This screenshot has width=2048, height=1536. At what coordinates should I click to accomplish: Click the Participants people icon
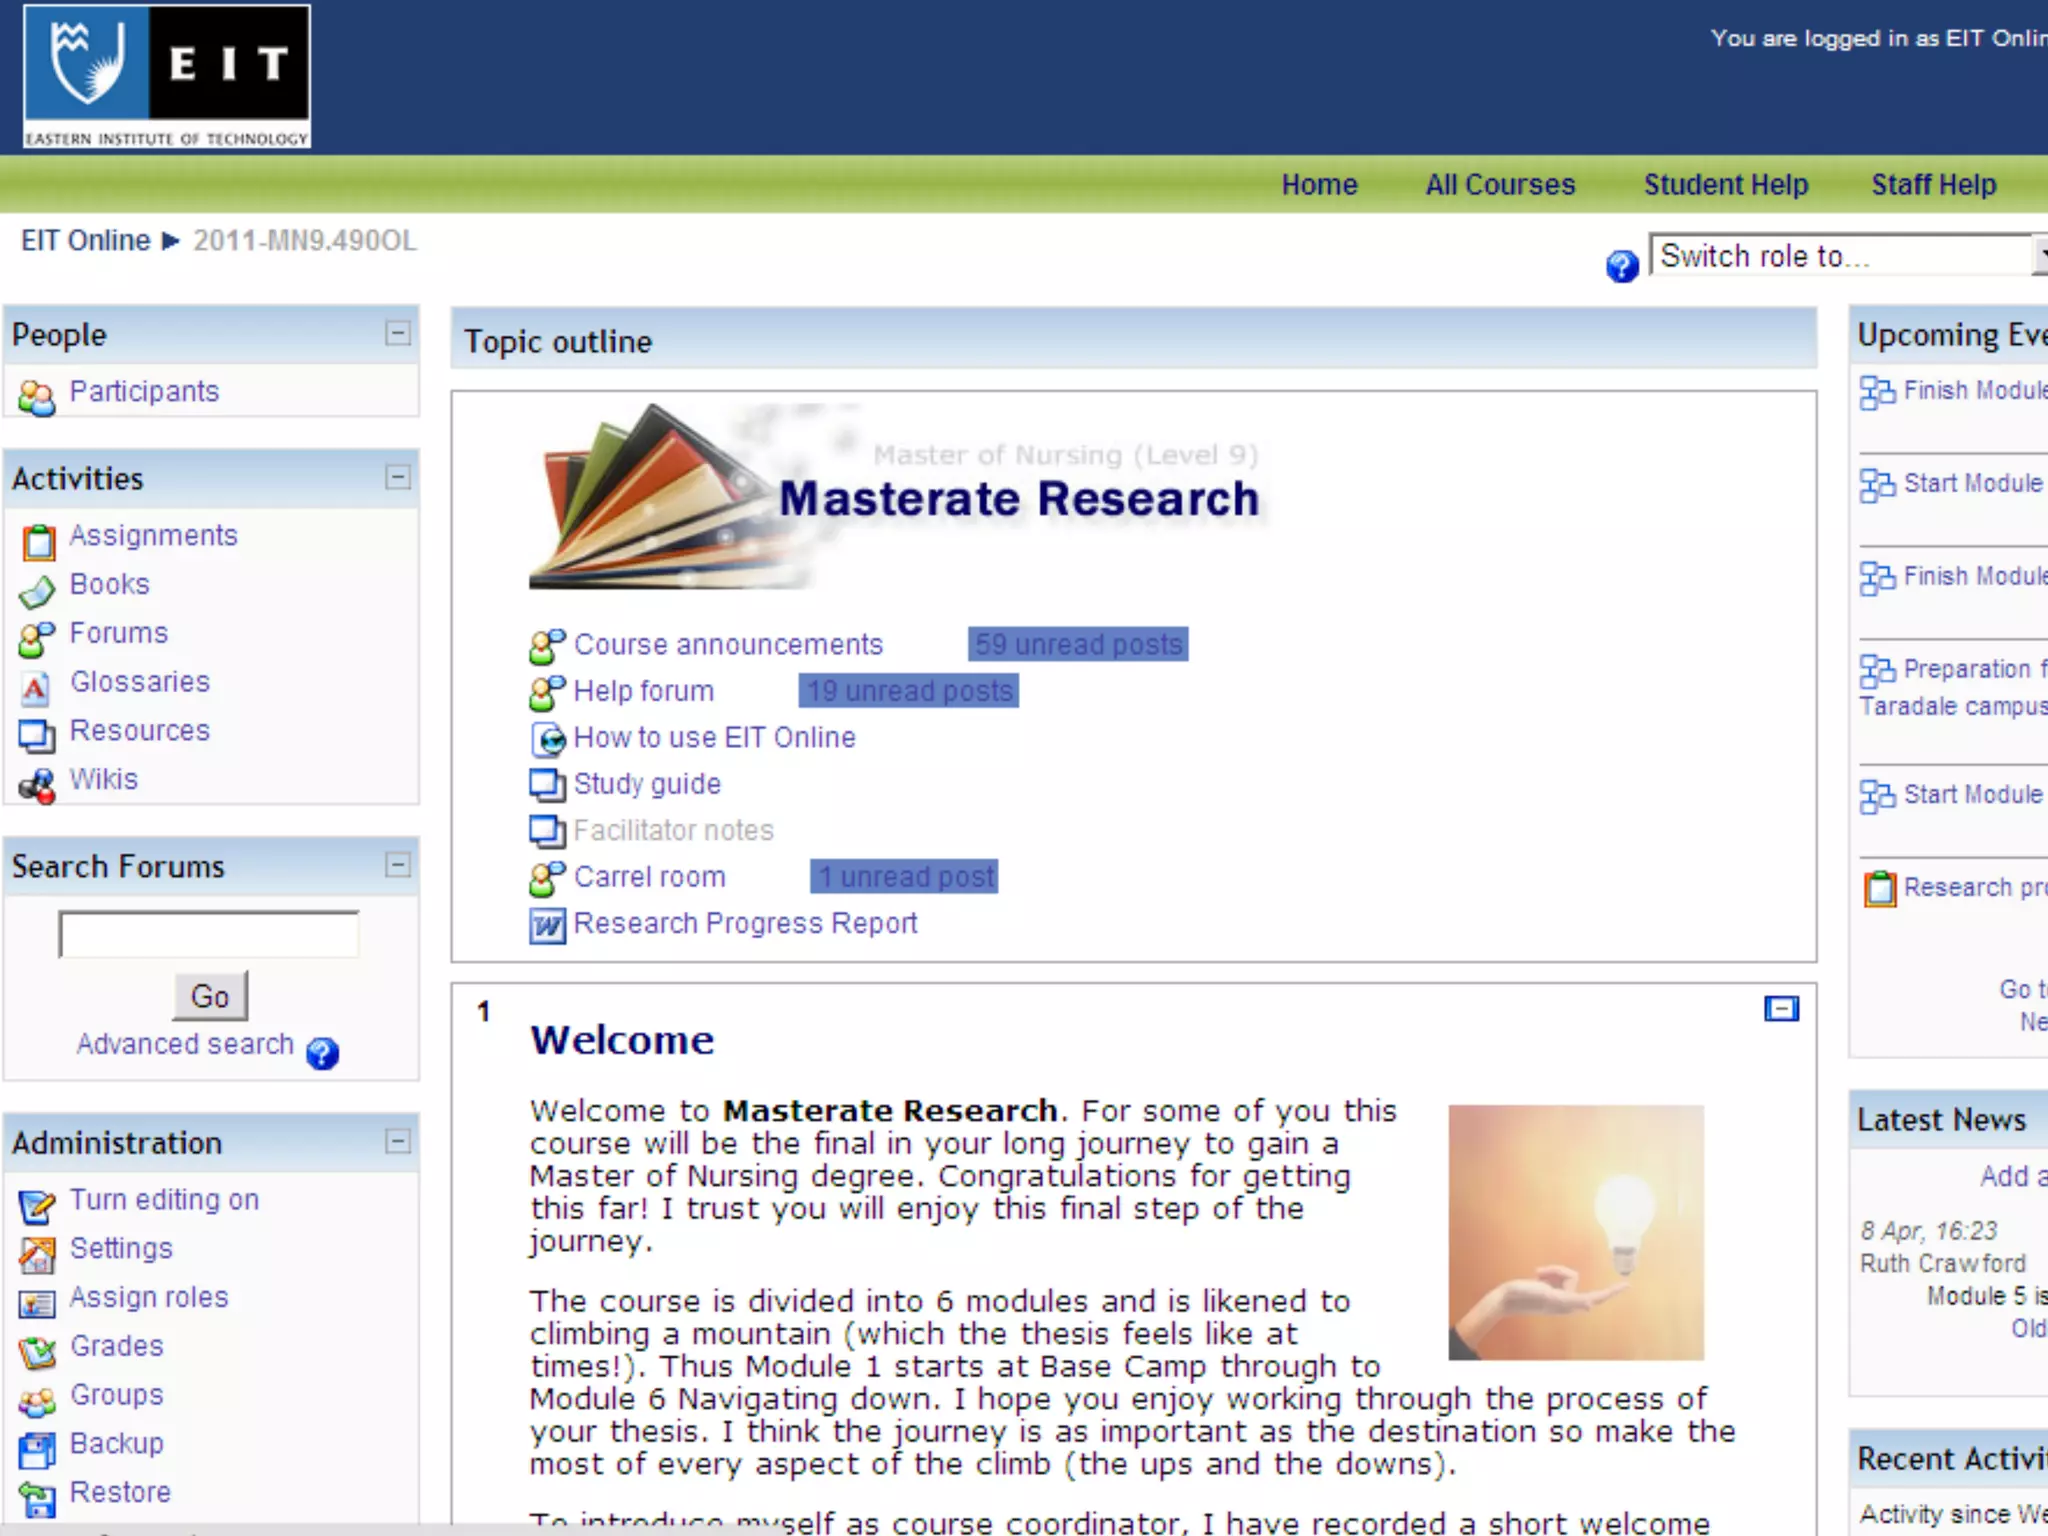pos(37,397)
